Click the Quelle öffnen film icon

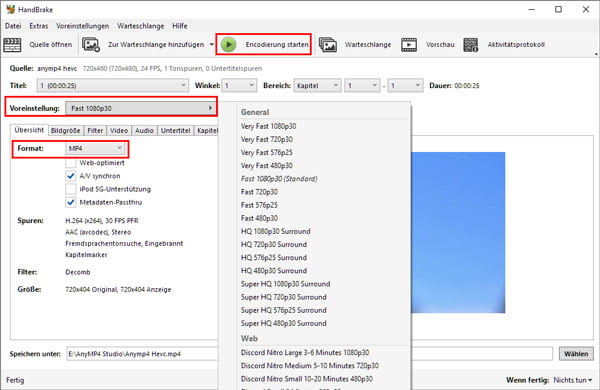coord(12,45)
